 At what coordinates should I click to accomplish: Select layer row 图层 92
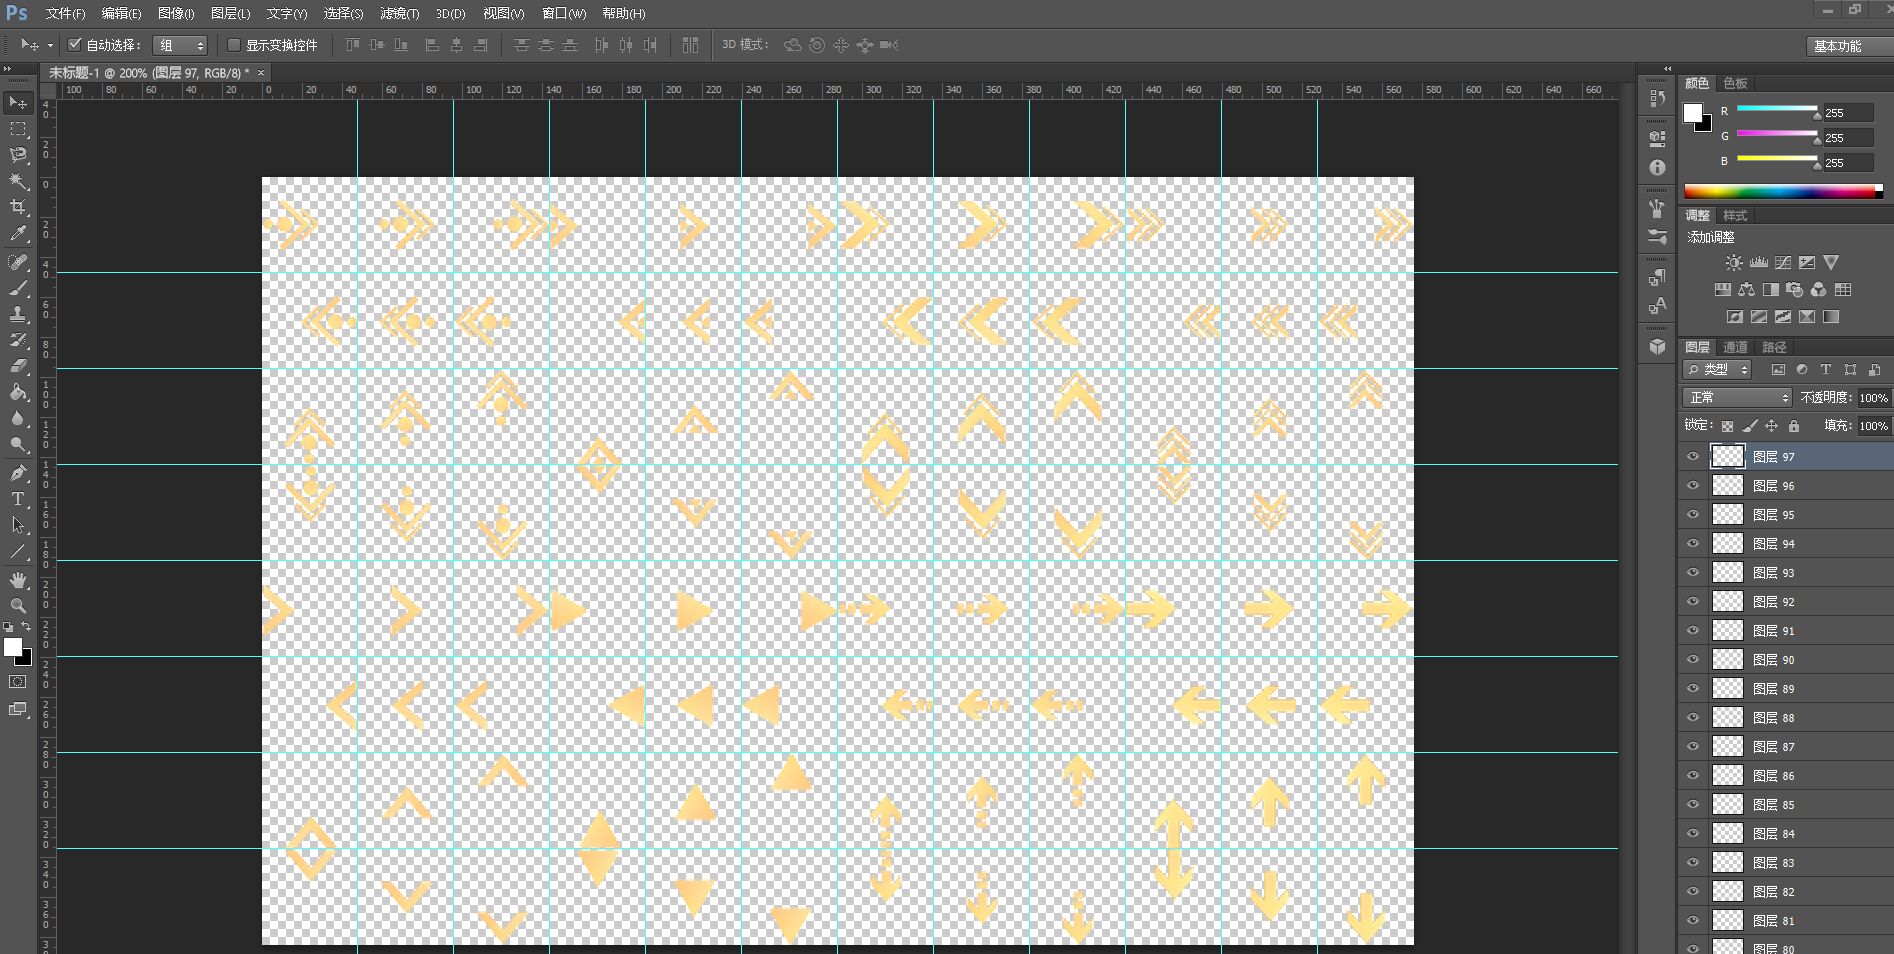coord(1785,602)
